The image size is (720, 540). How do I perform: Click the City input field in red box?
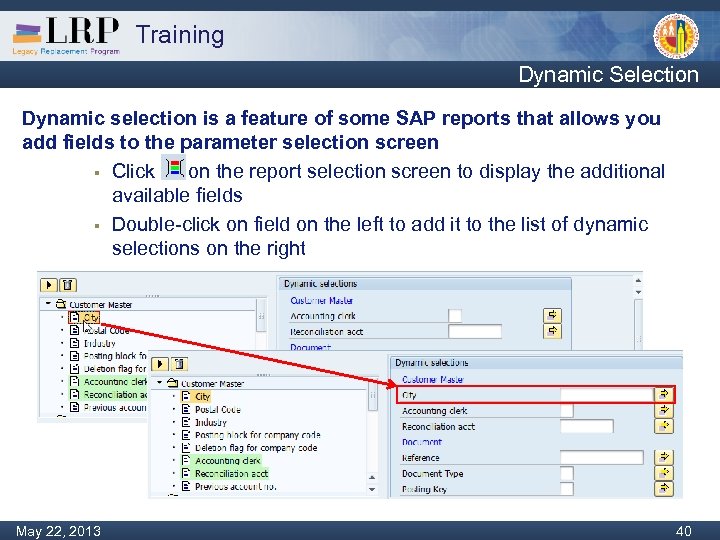[x=607, y=394]
